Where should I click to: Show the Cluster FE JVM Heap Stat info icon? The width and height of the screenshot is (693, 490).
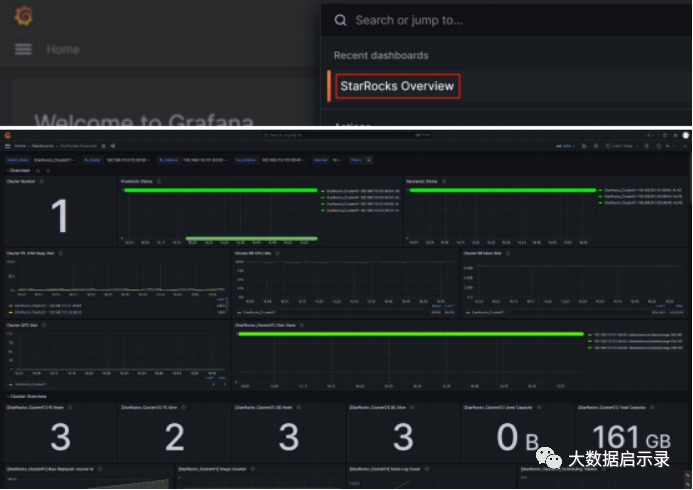click(x=61, y=253)
